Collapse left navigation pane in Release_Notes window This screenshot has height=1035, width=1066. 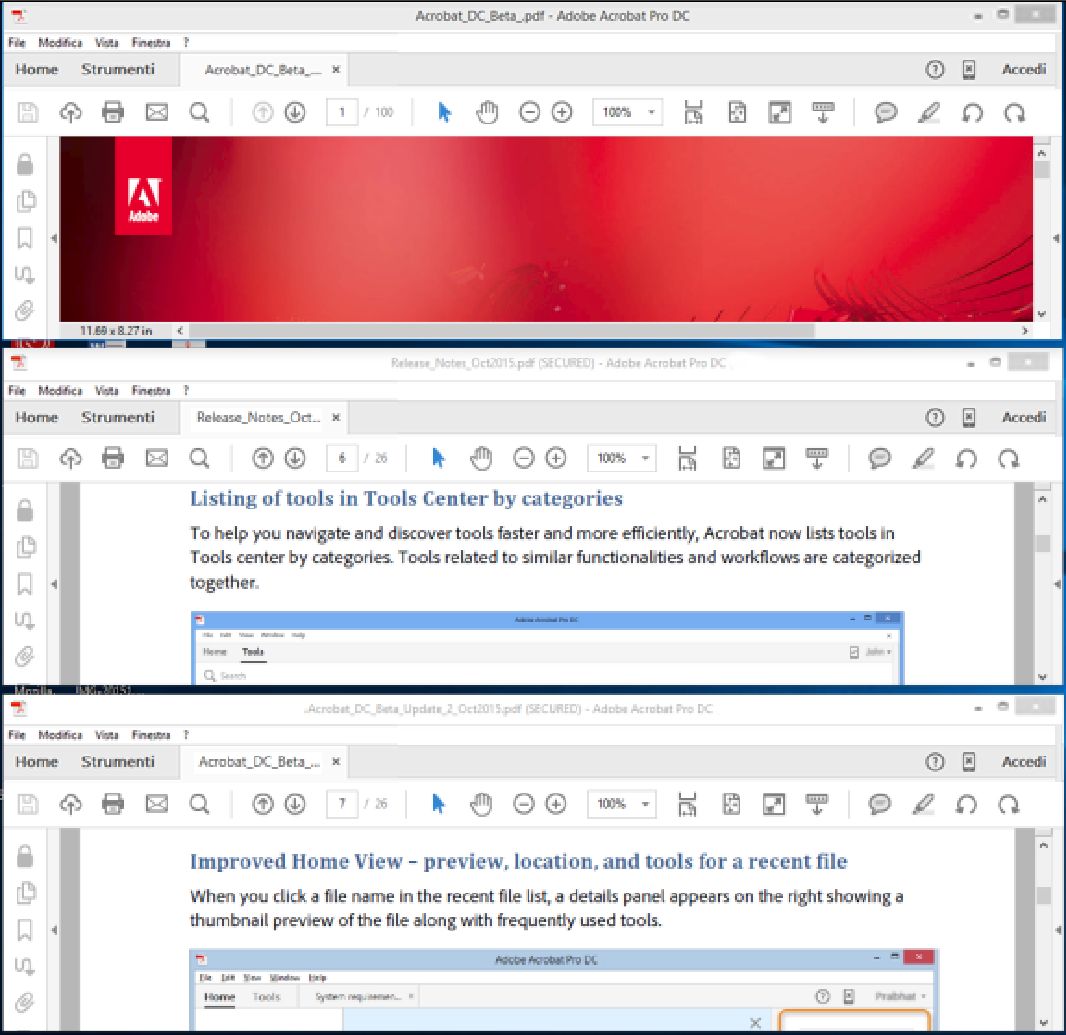tap(54, 583)
